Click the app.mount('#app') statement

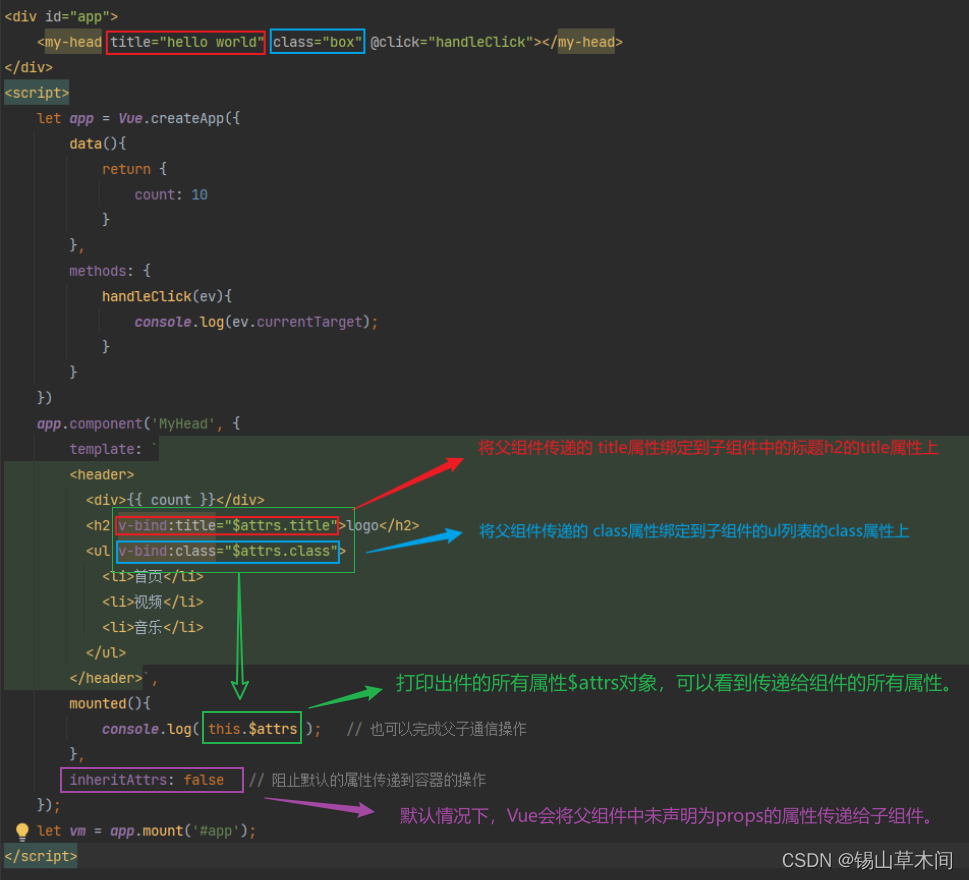pyautogui.click(x=183, y=831)
